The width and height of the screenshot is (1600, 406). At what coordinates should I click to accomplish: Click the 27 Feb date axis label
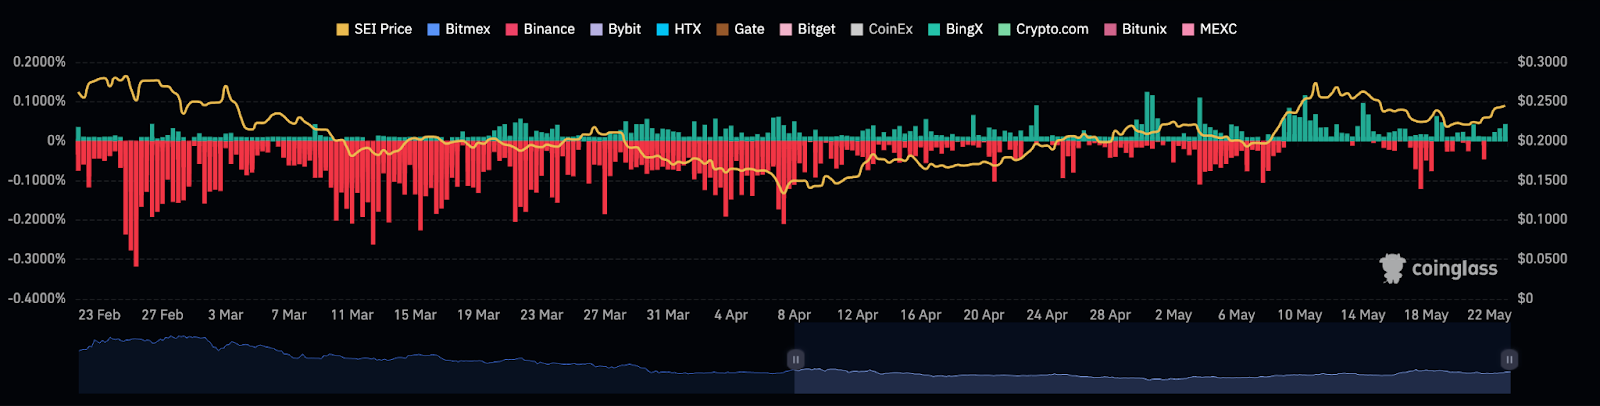tap(162, 315)
